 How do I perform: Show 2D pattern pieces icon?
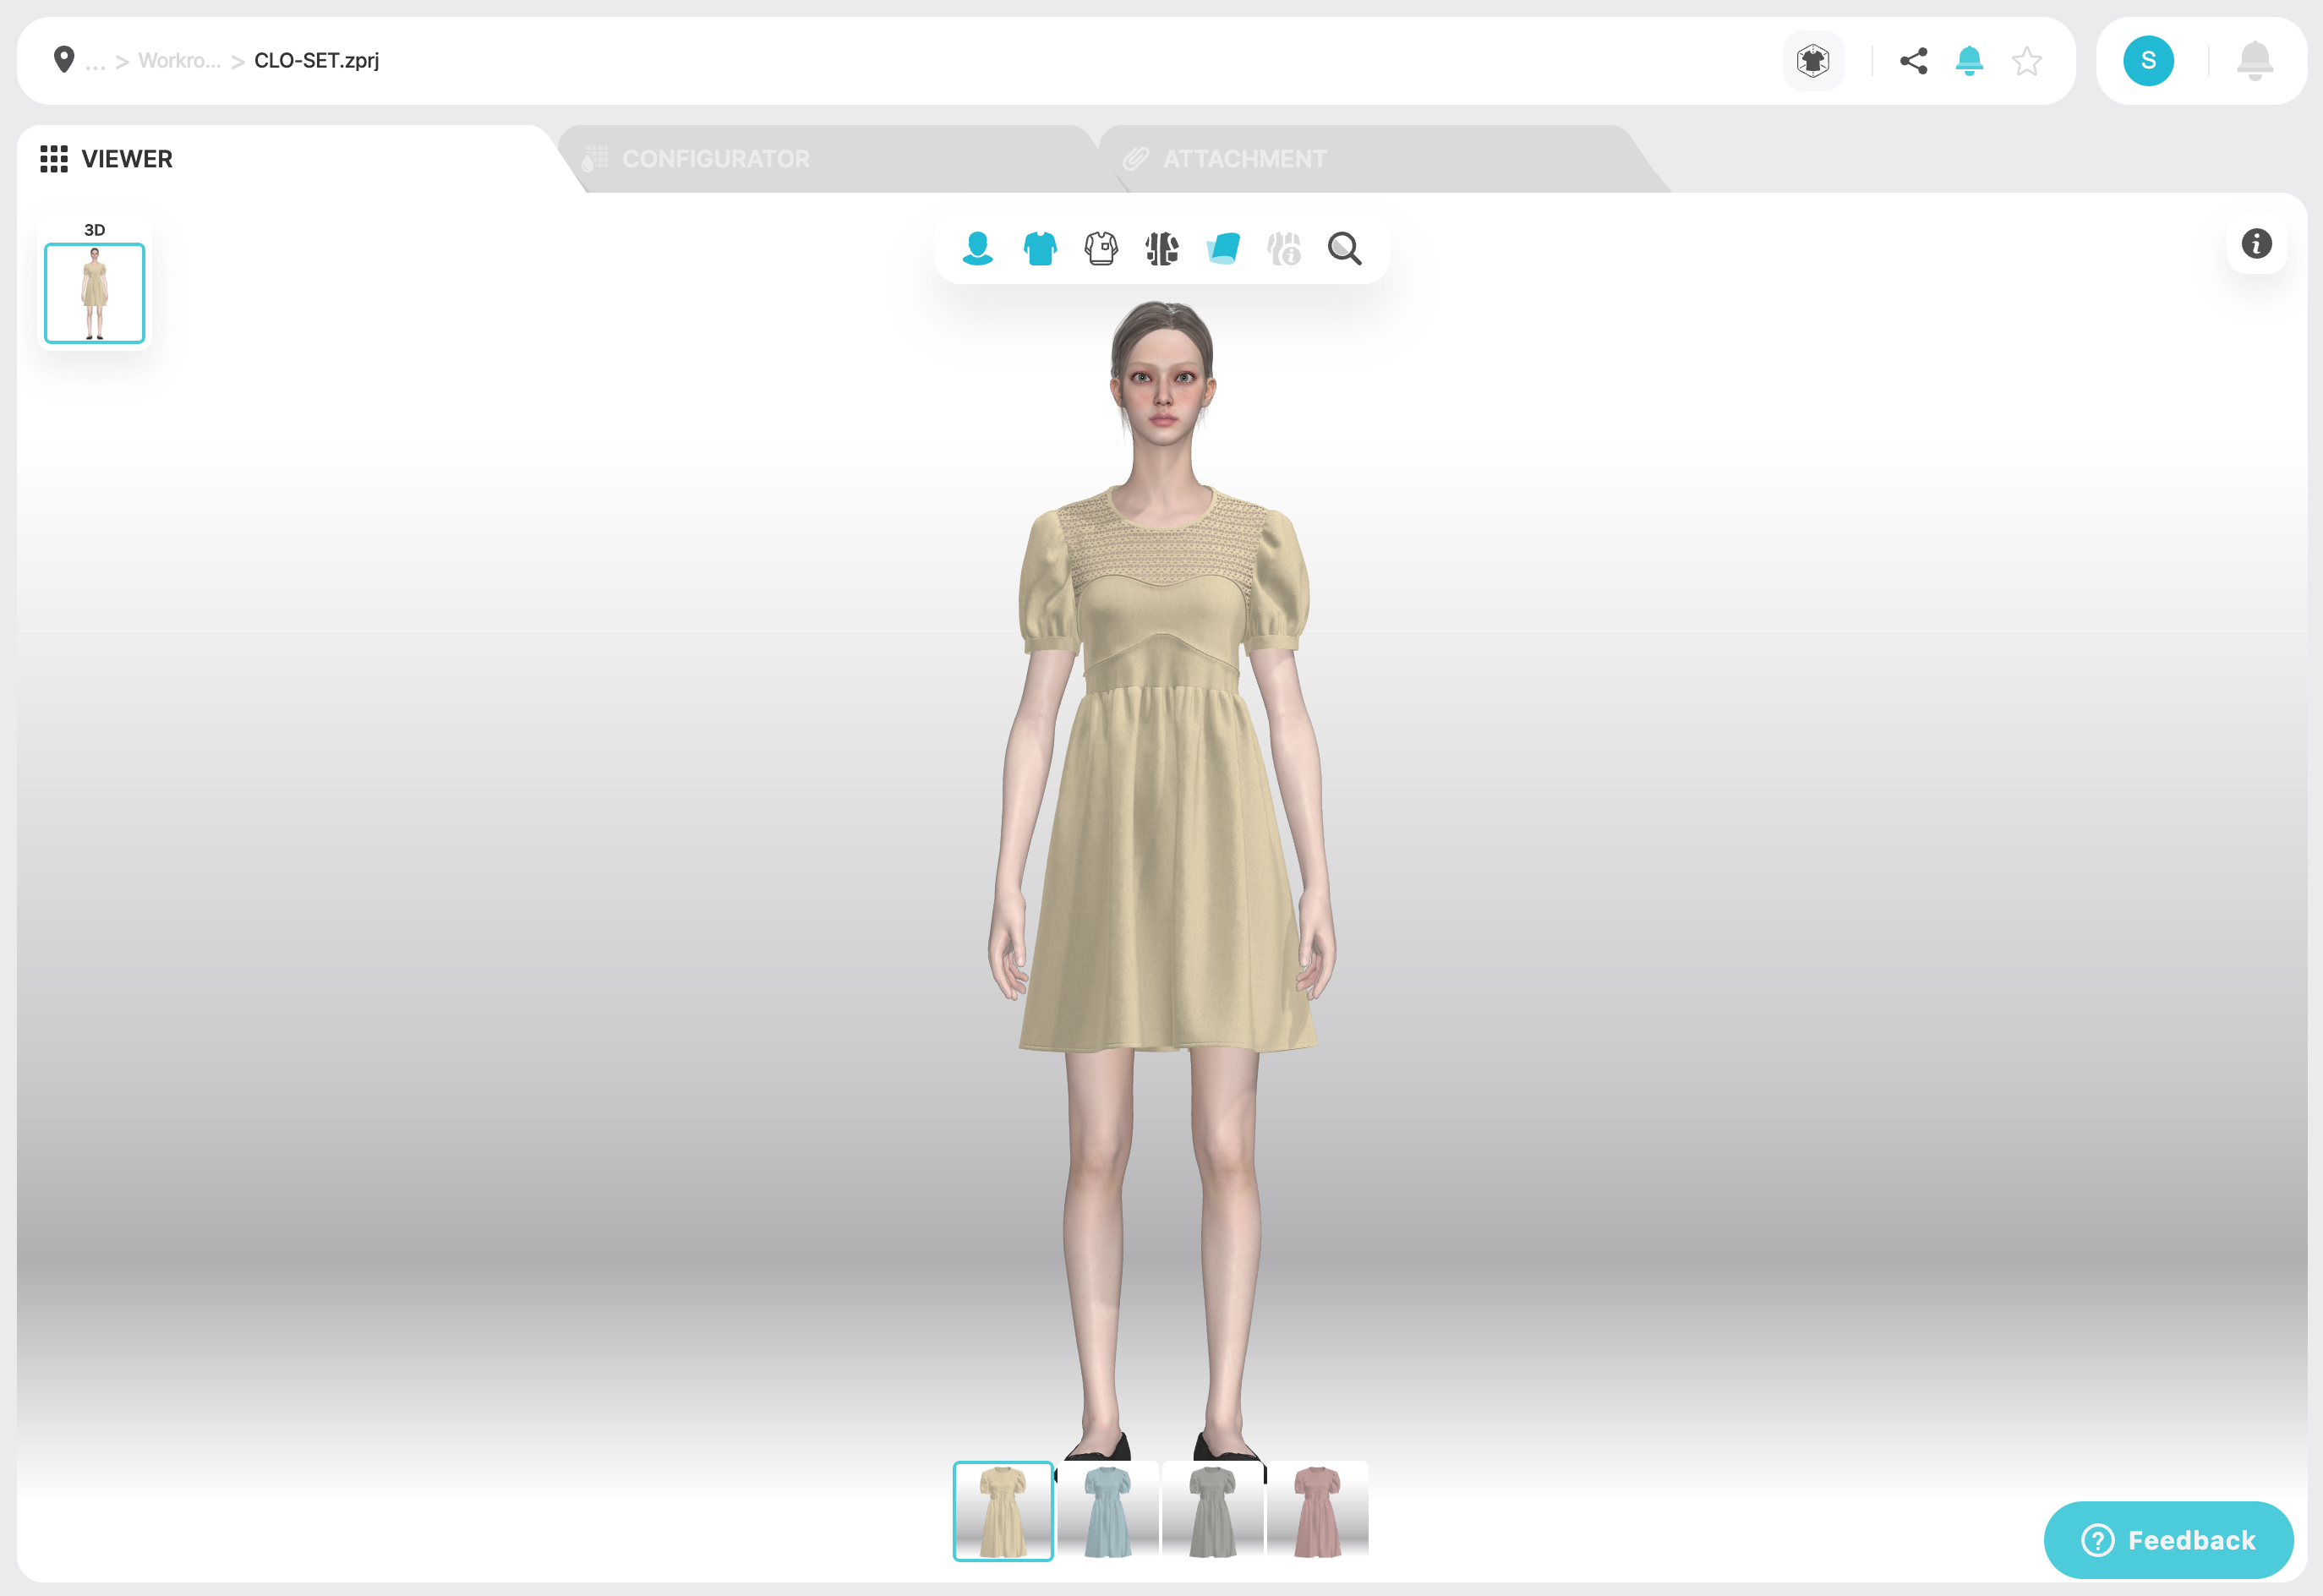pos(1161,248)
